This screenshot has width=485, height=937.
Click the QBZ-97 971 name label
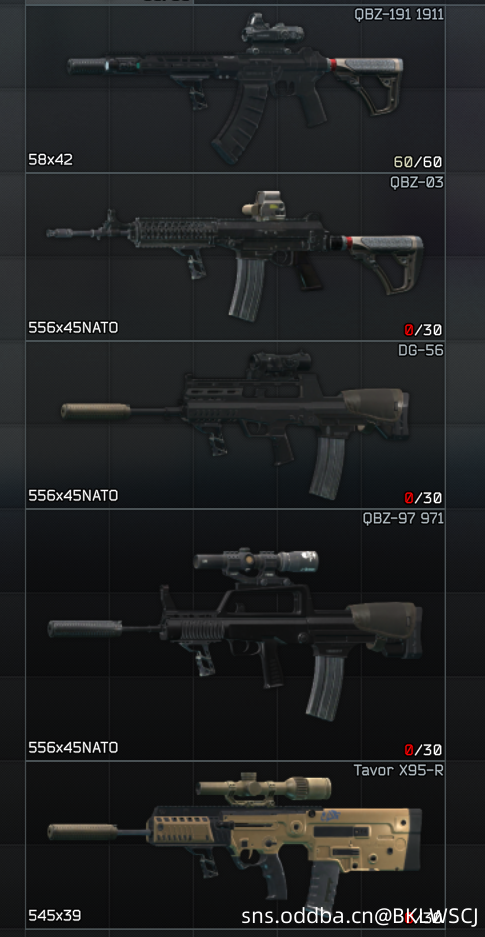click(x=403, y=518)
